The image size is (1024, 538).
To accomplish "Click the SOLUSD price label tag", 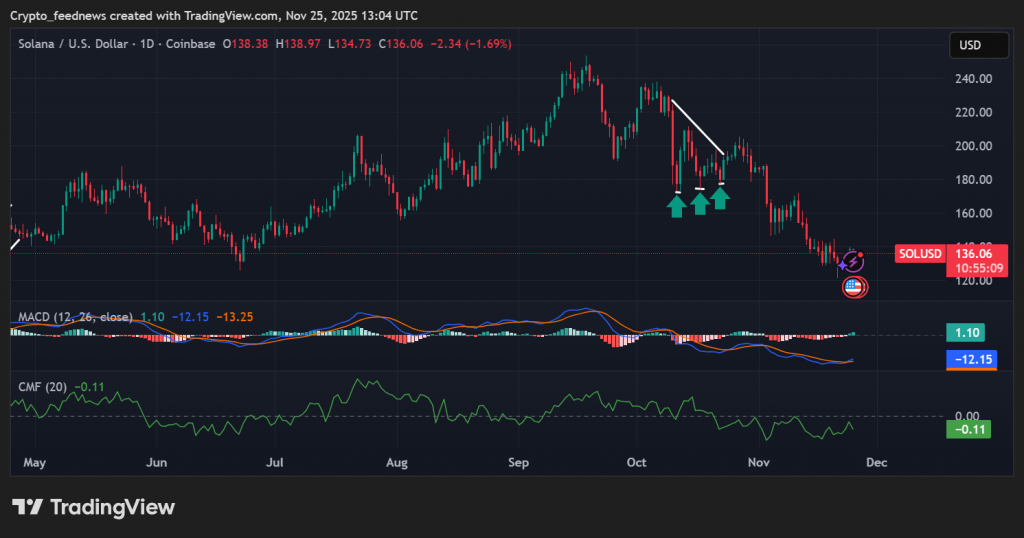I will [920, 254].
